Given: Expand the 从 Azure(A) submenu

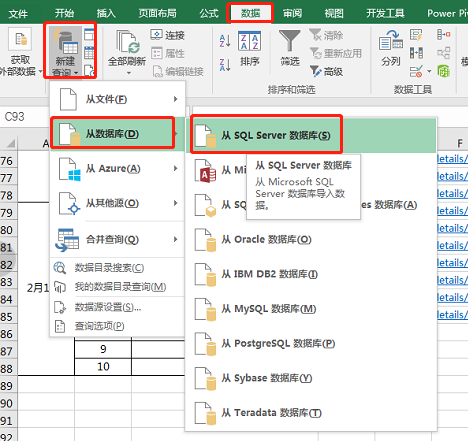Looking at the screenshot, I should coord(117,168).
